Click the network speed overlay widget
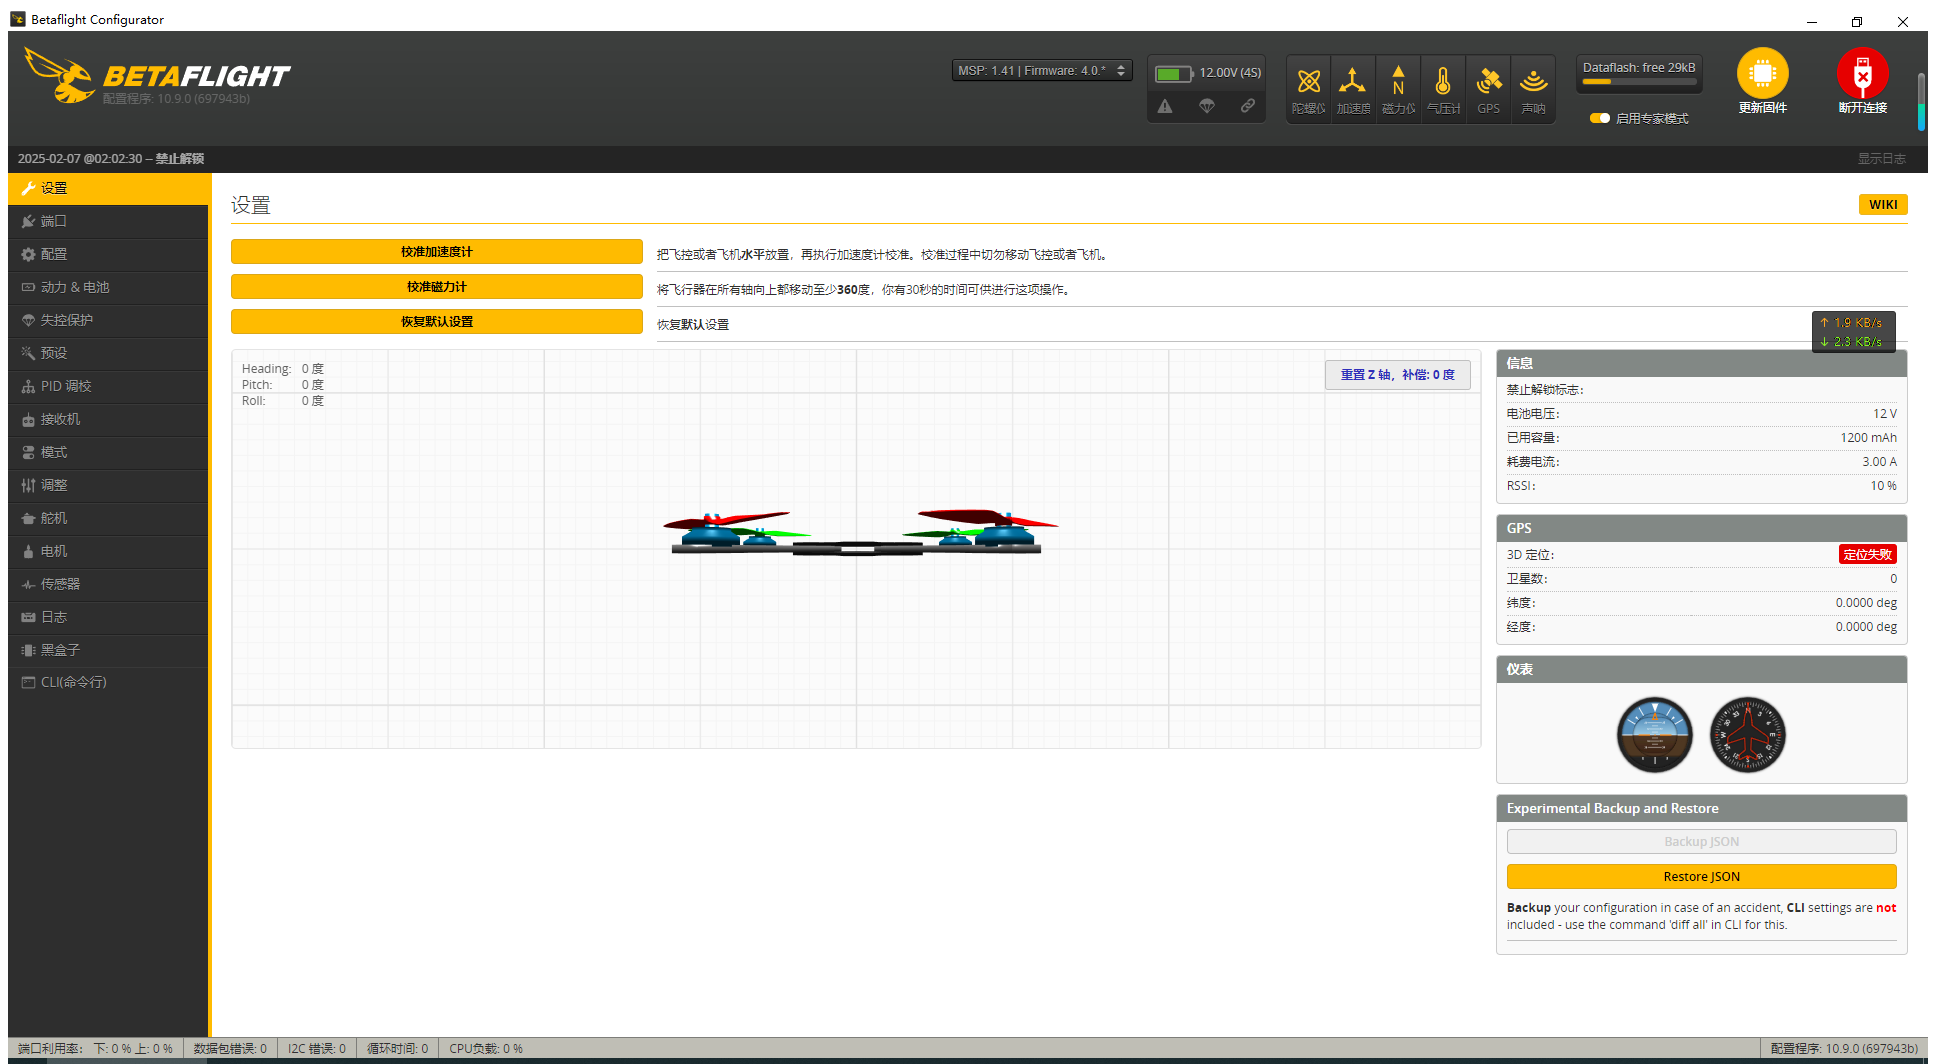Screen dimensions: 1934x1064 coord(1854,332)
